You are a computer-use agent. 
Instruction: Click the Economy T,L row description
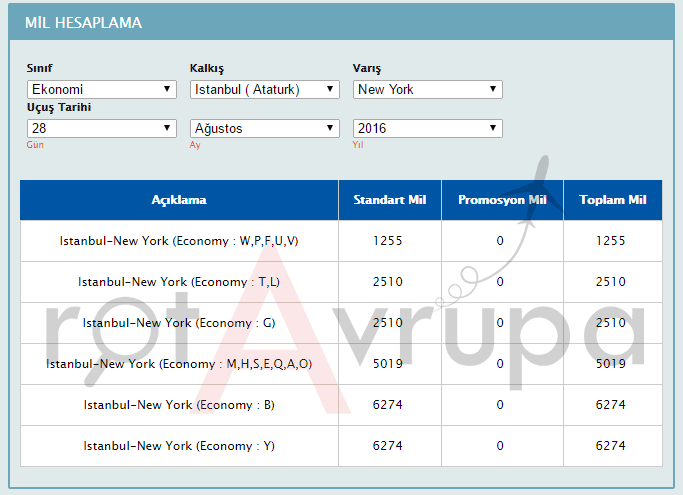click(x=179, y=282)
